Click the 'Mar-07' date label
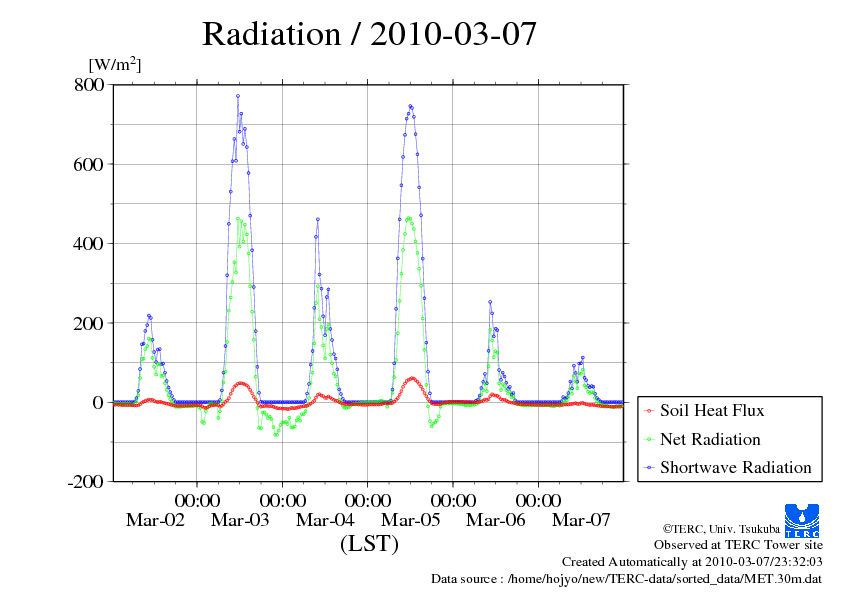 [581, 520]
